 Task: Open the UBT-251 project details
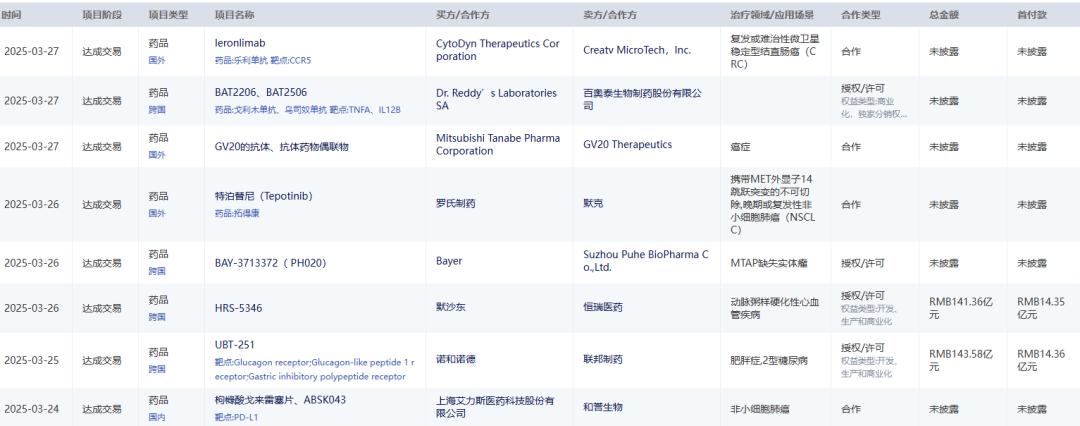(x=235, y=345)
